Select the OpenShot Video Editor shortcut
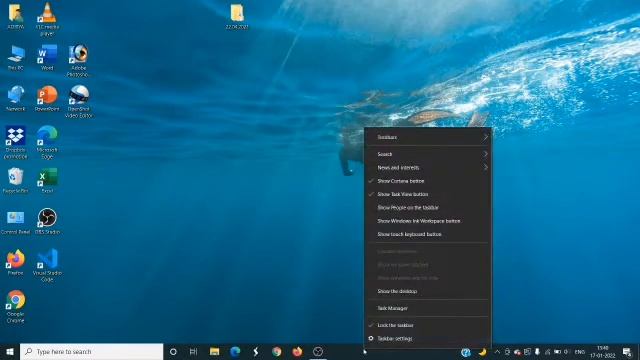This screenshot has height=360, width=640. point(78,102)
